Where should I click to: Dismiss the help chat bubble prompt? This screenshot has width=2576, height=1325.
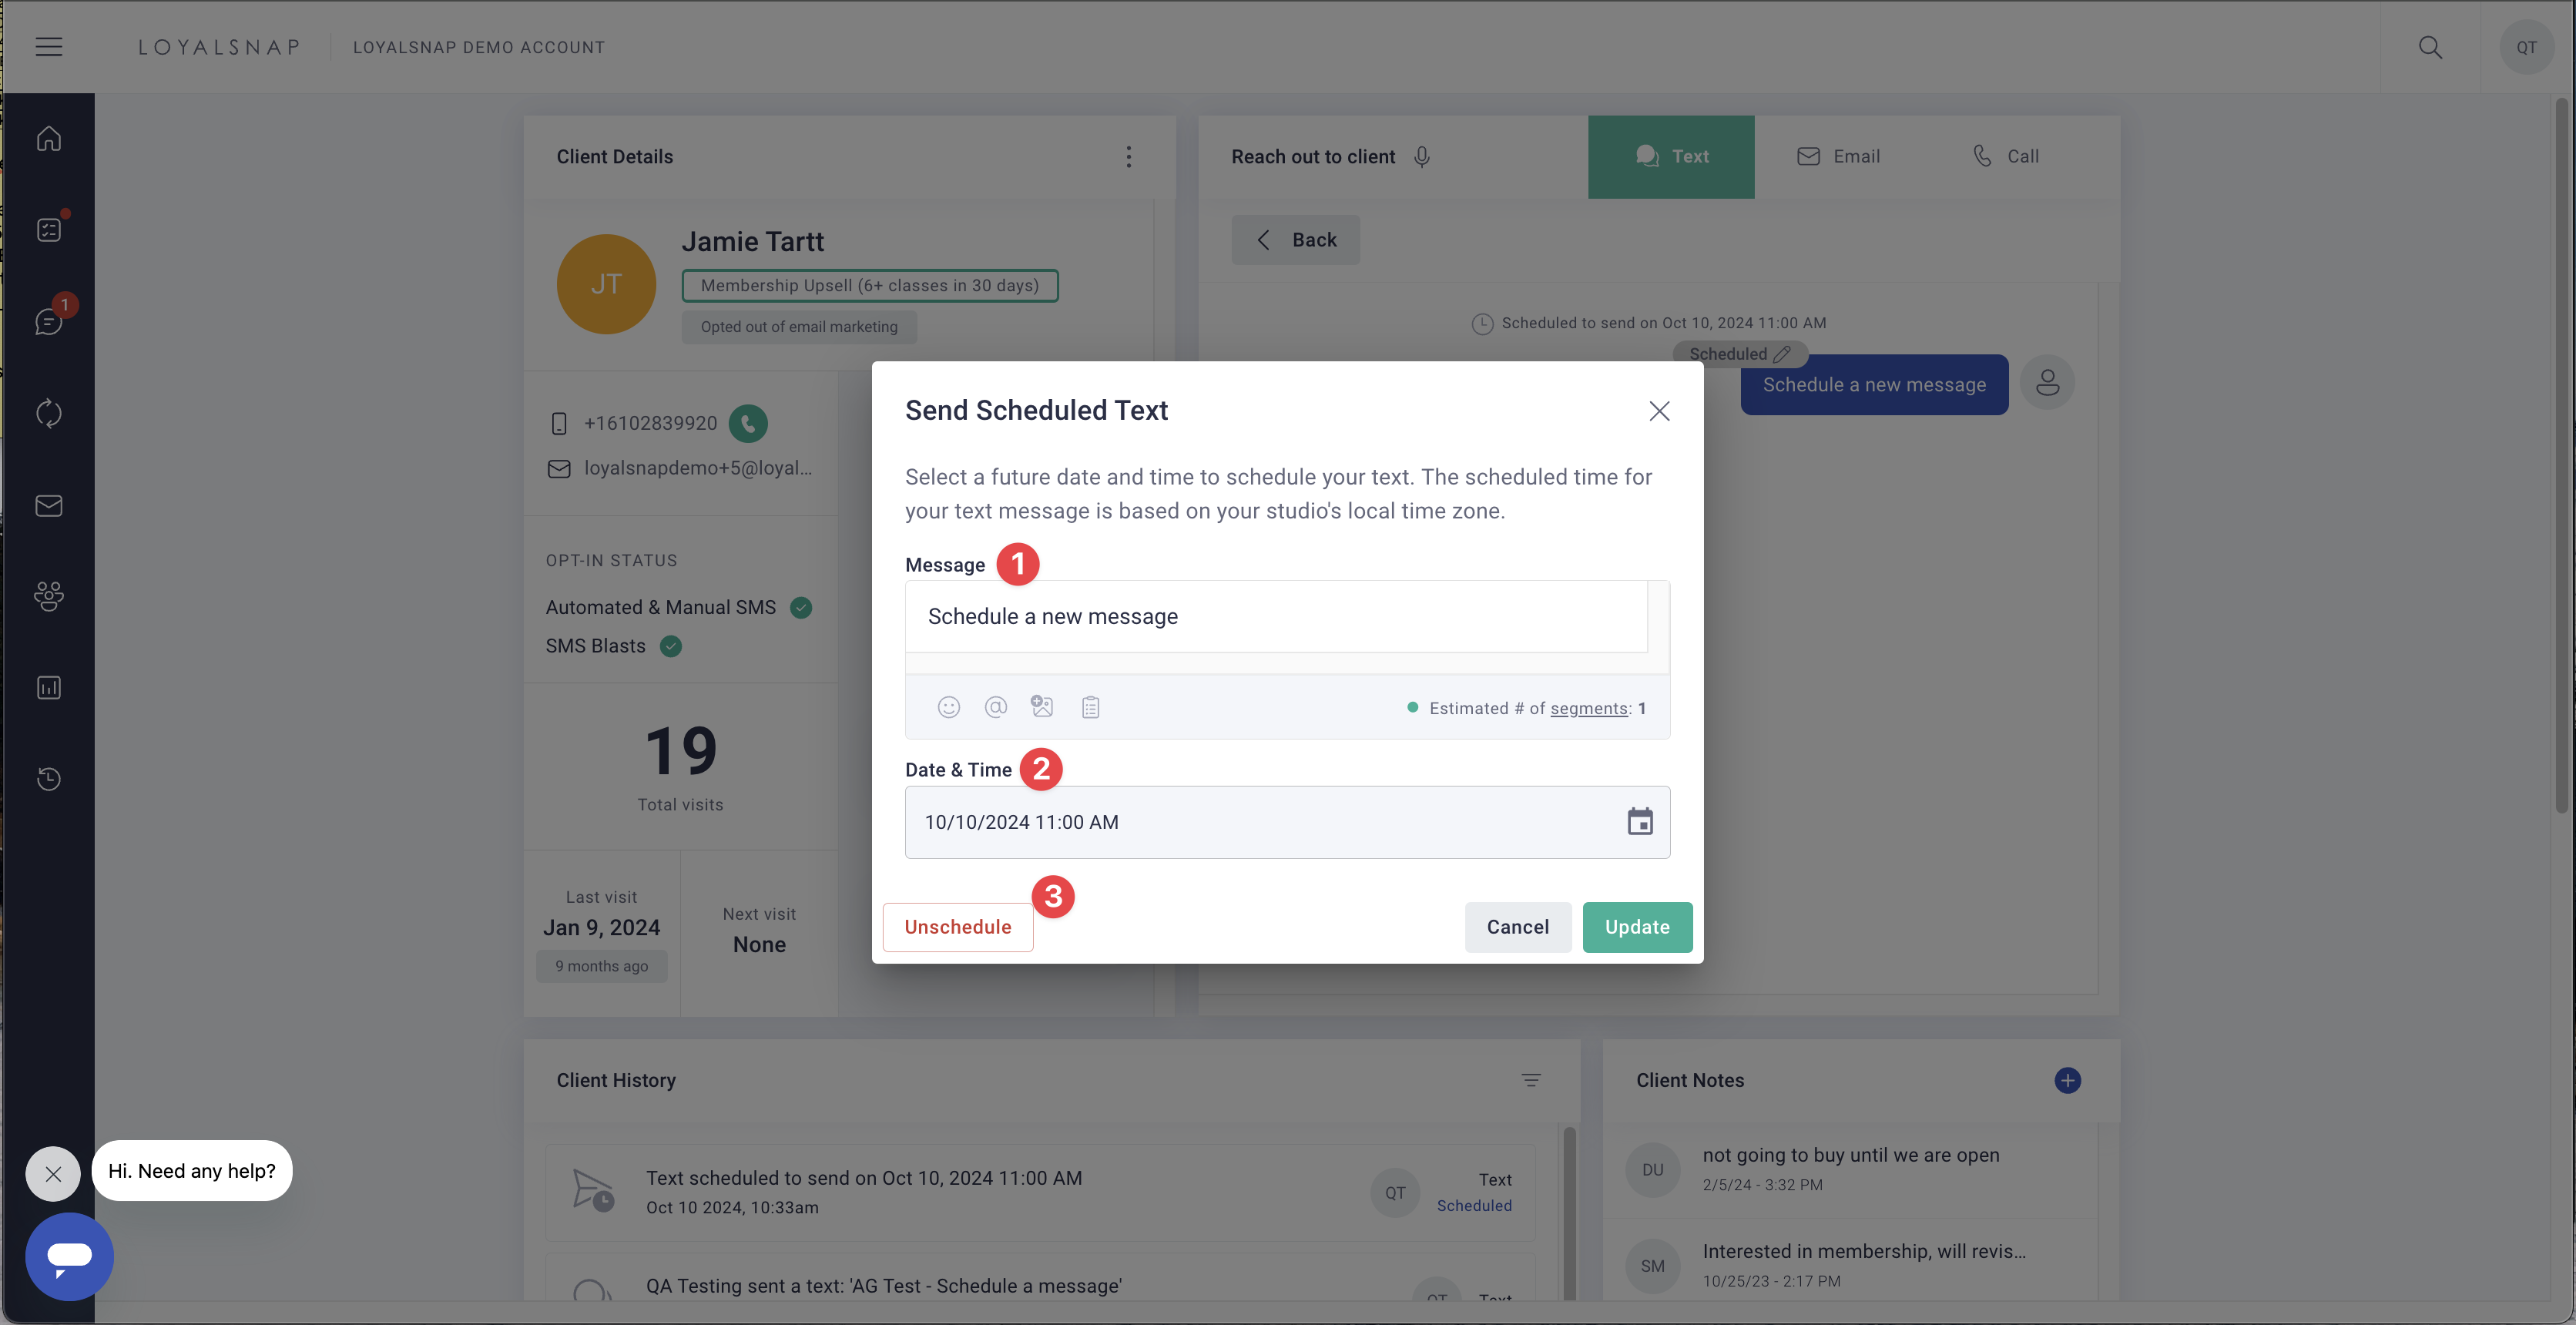(53, 1174)
